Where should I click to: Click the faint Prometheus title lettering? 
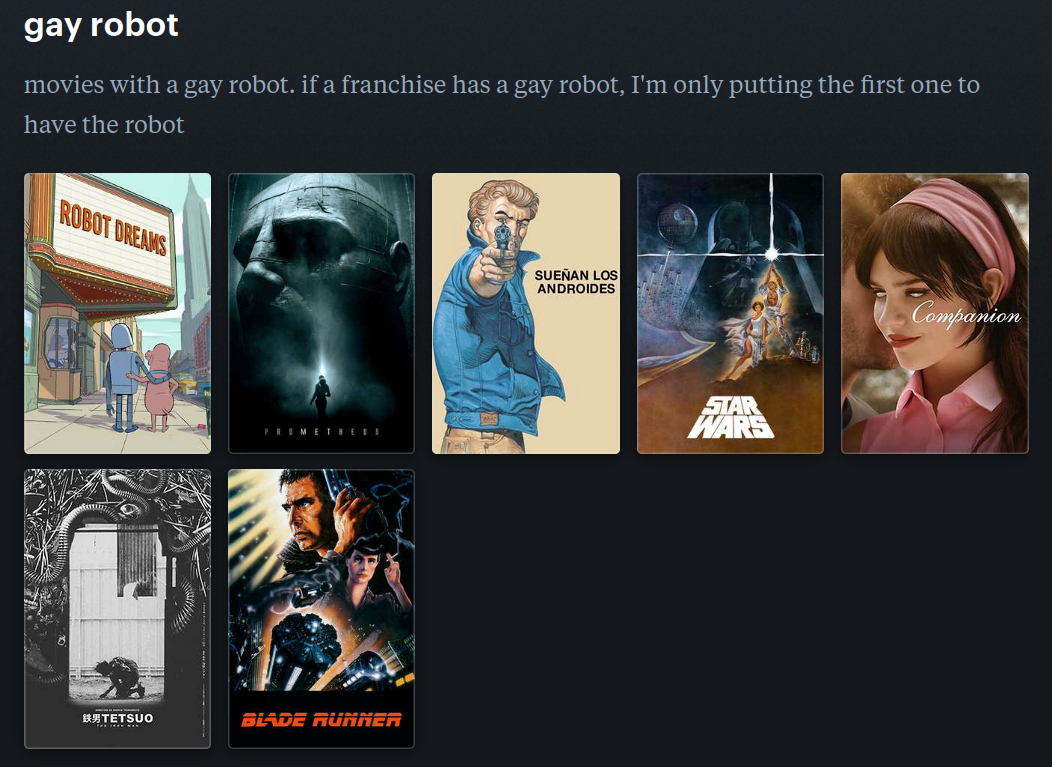(x=321, y=431)
